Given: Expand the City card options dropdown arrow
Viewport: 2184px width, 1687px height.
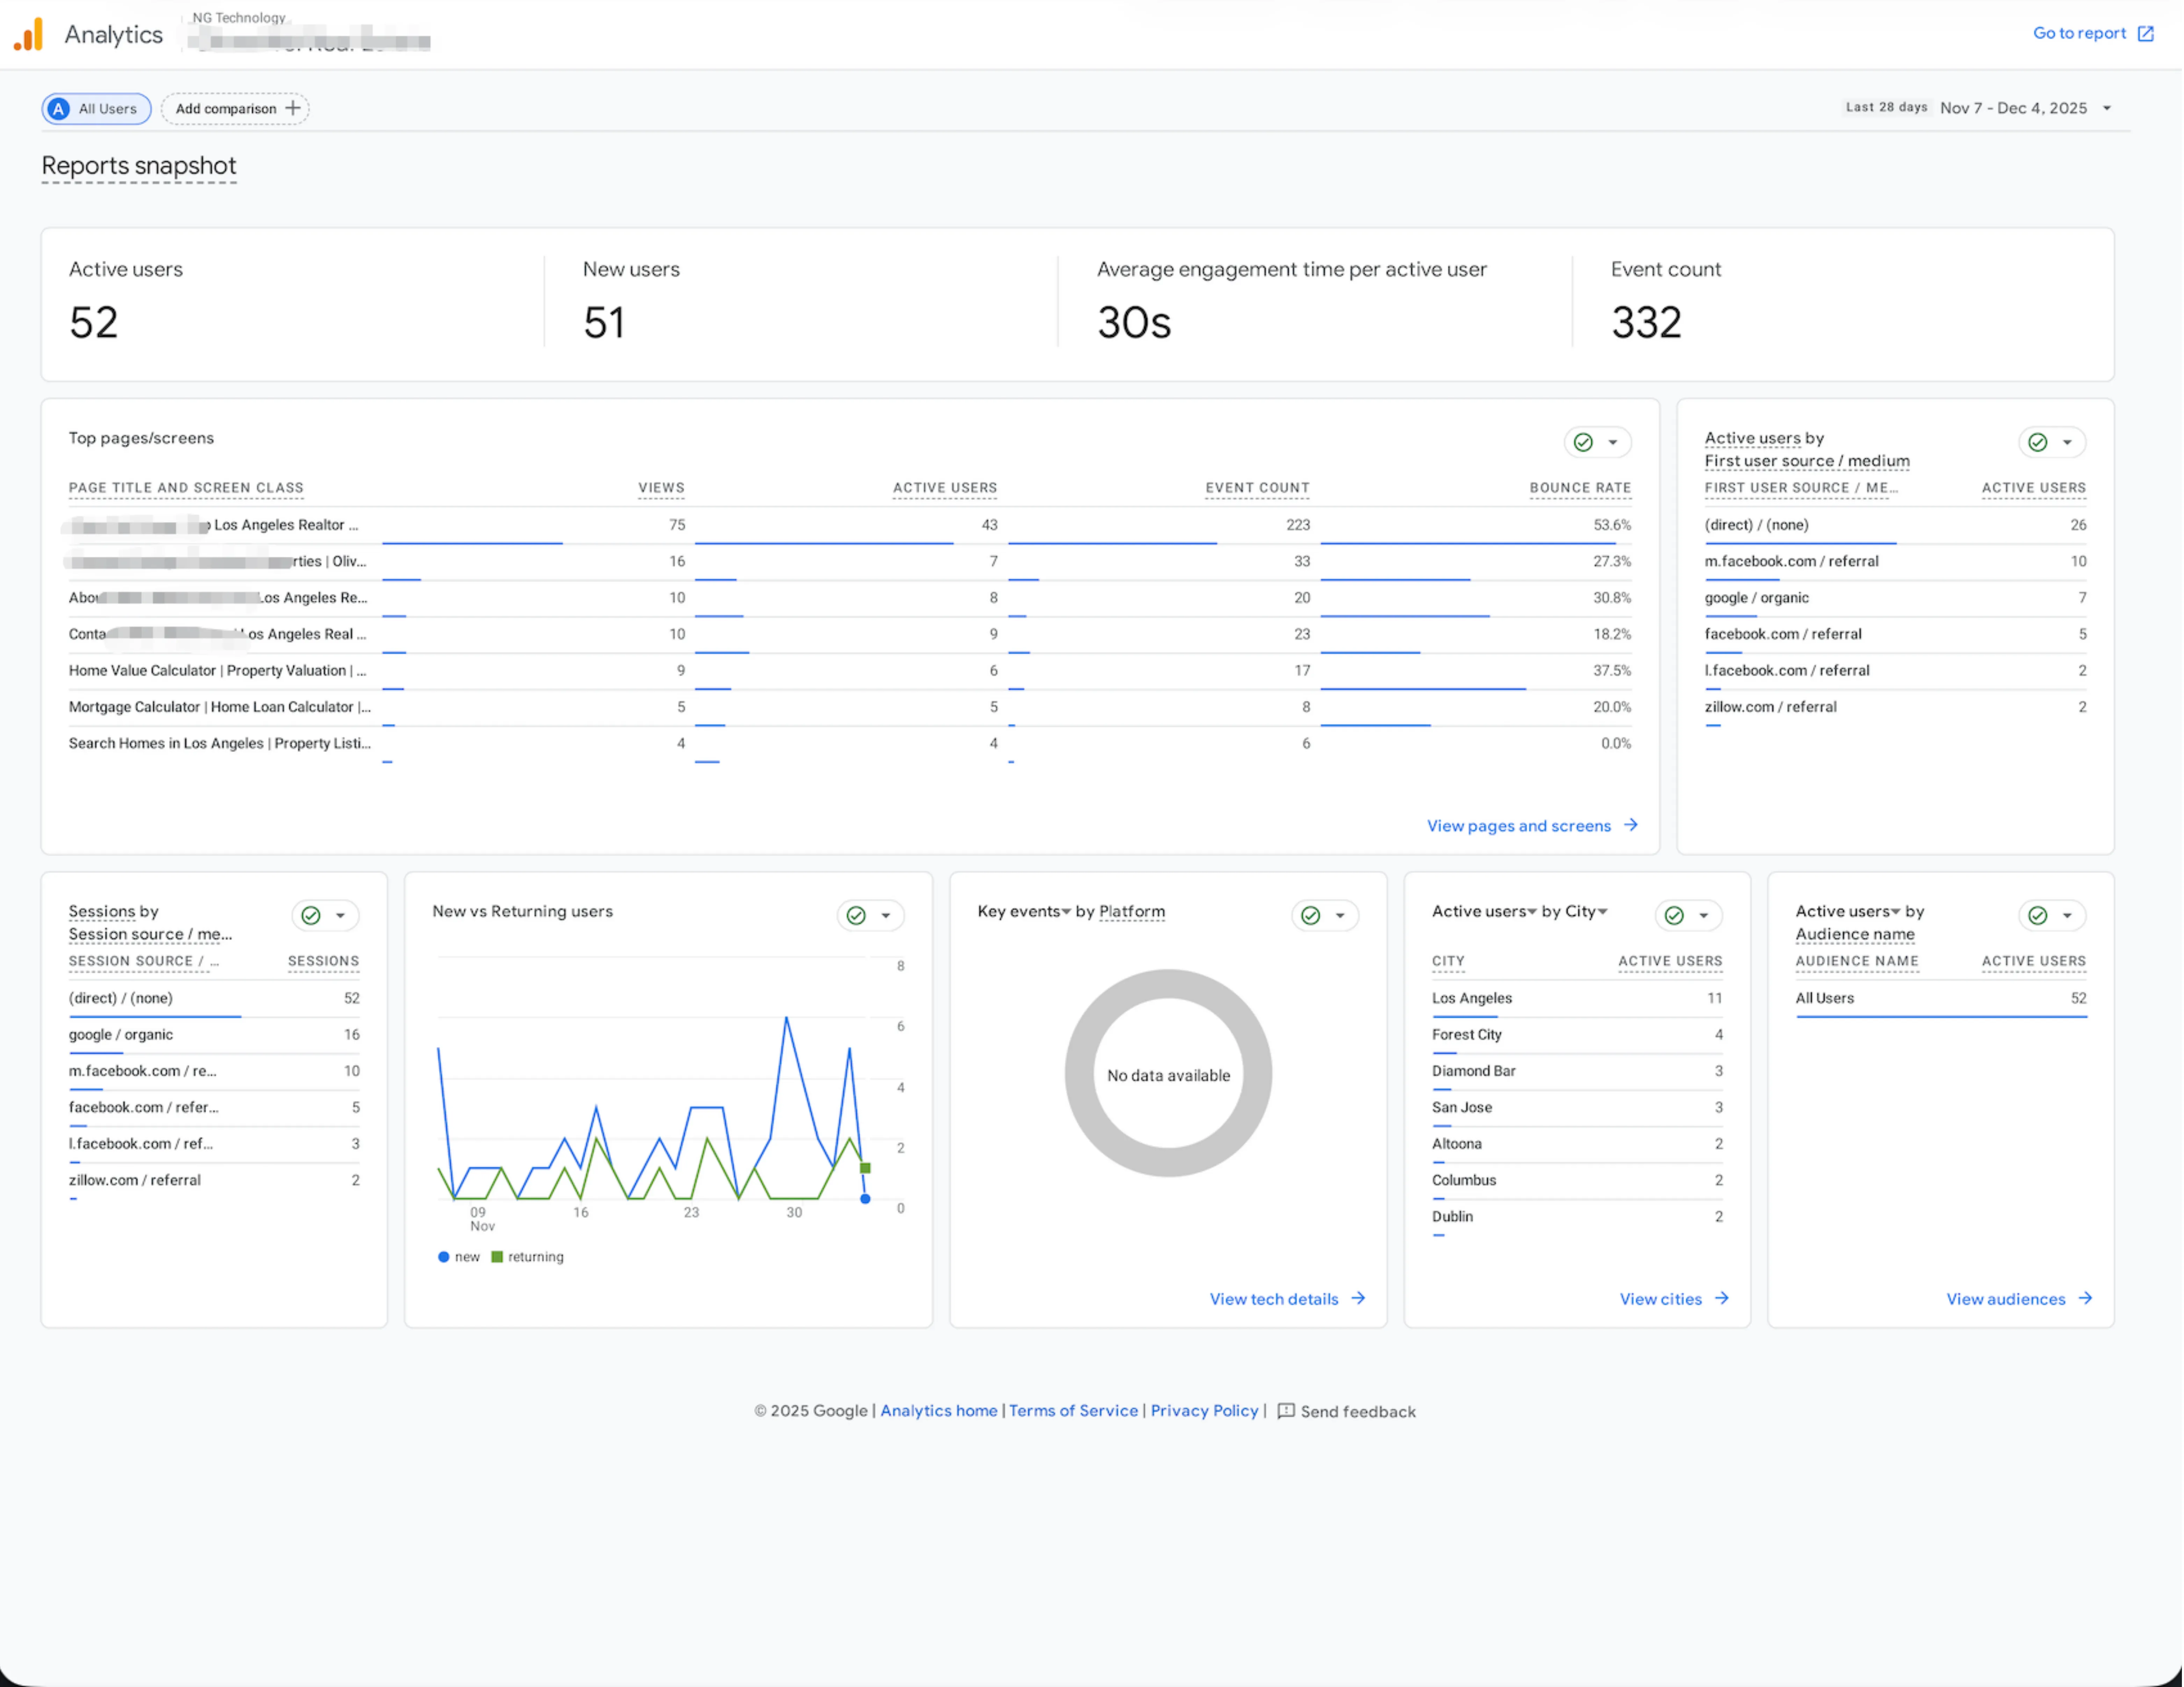Looking at the screenshot, I should click(1704, 915).
